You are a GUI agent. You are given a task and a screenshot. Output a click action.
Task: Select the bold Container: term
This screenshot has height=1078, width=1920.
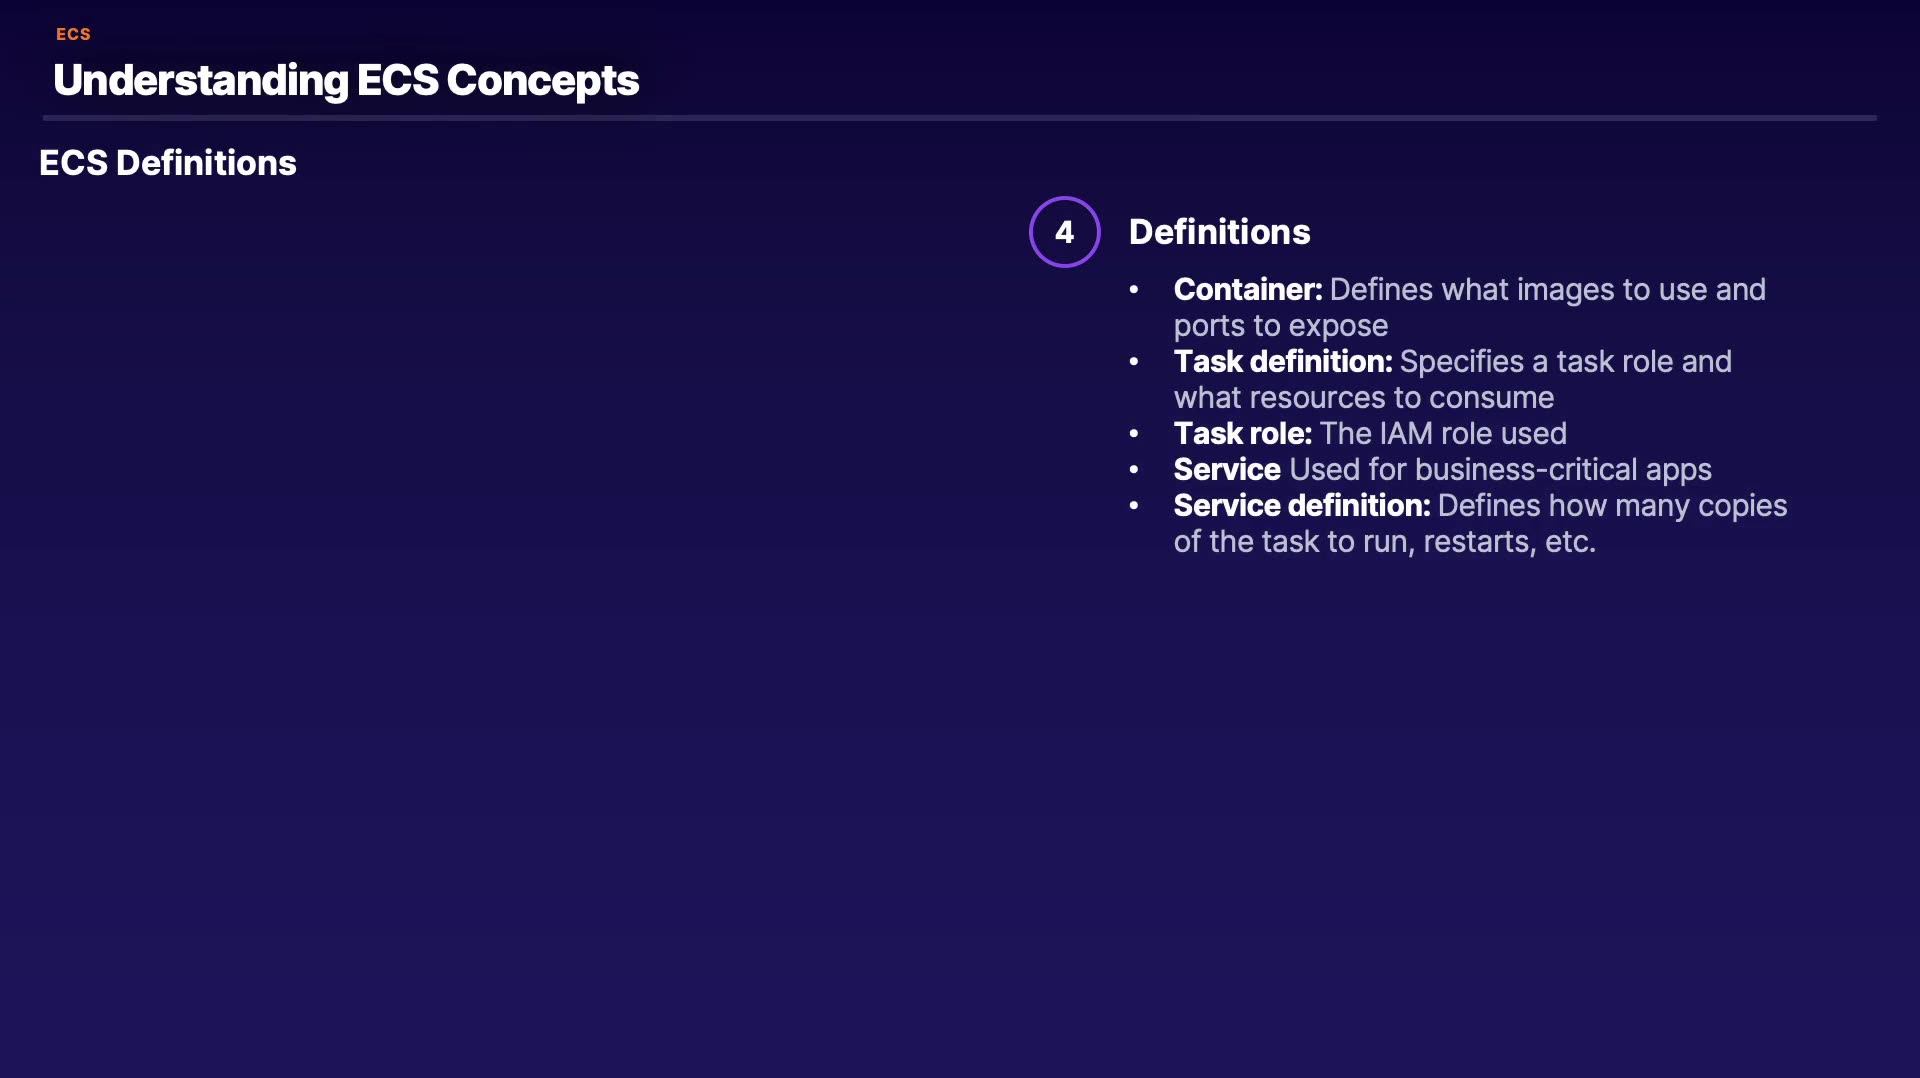point(1247,290)
